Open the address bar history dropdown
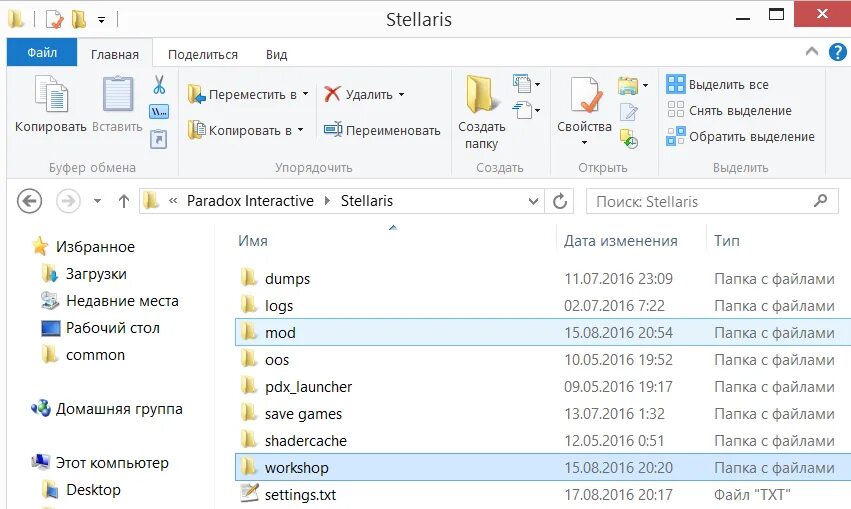Screen dimensions: 851x509 tap(534, 201)
